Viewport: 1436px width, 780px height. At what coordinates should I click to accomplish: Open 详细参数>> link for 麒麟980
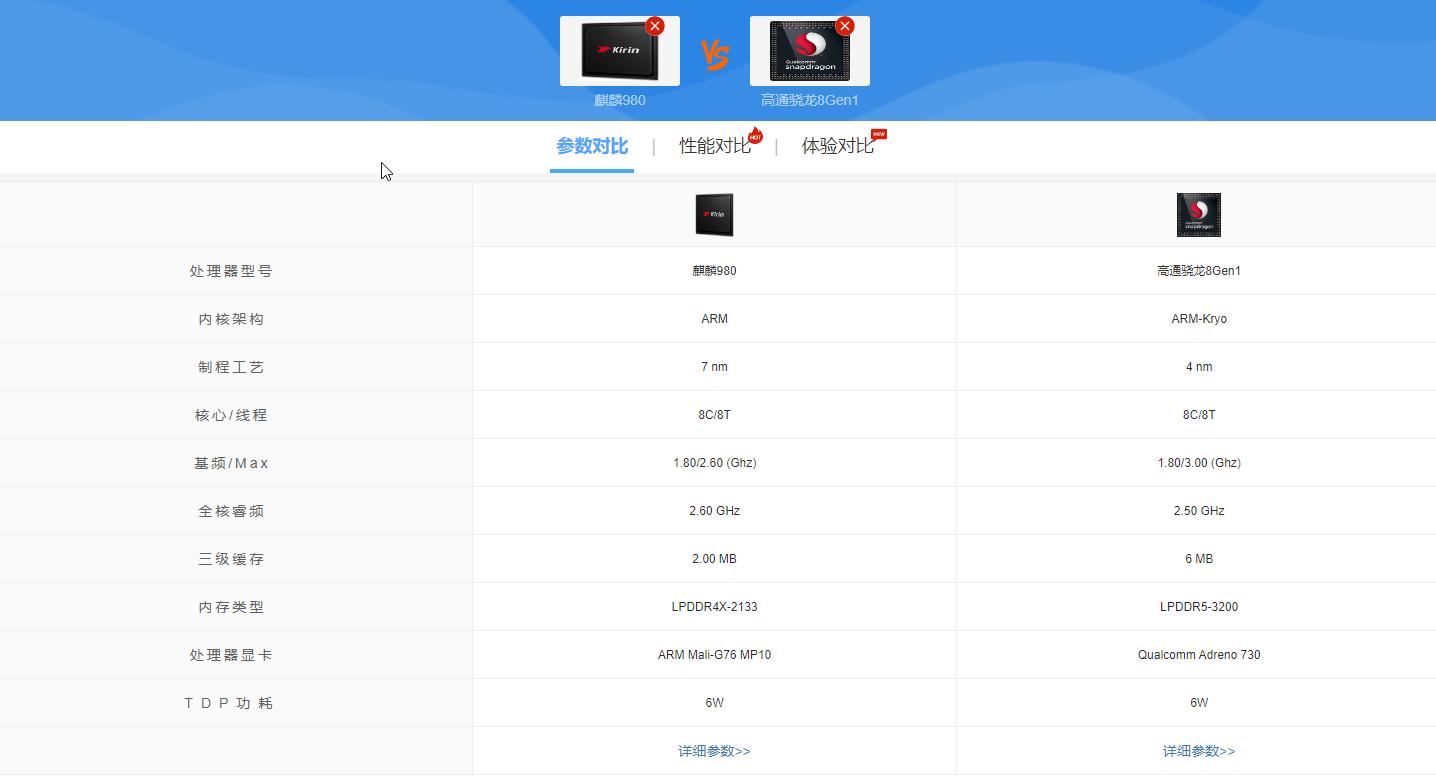tap(714, 751)
